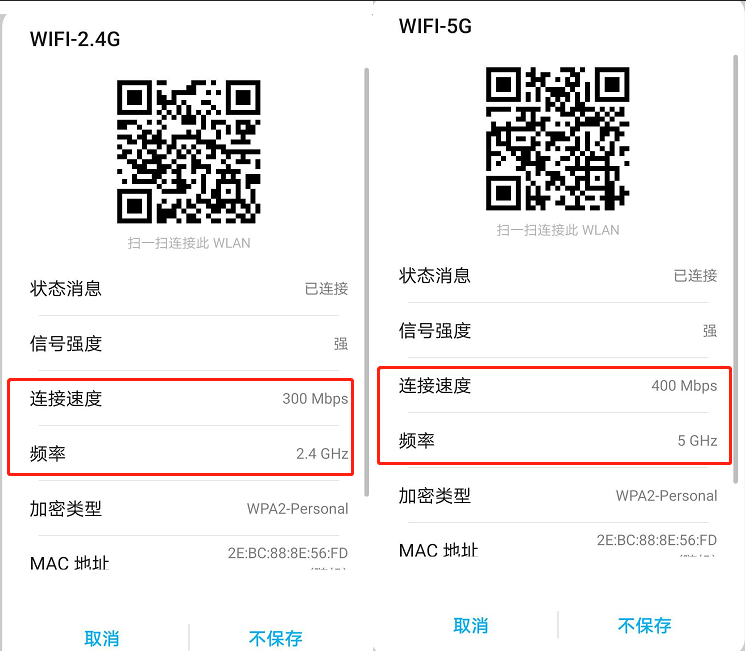Click 信号强度 row in WIFI-2.4G dialog

pyautogui.click(x=189, y=344)
